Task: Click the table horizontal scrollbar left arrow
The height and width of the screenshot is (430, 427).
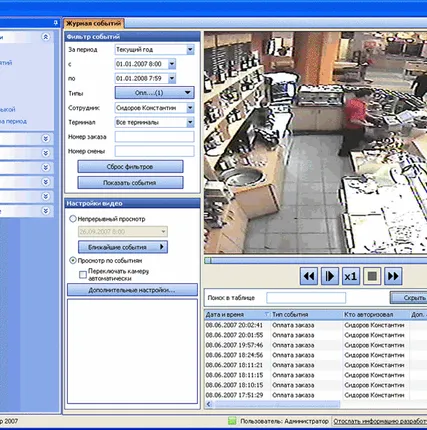Action: (x=209, y=404)
